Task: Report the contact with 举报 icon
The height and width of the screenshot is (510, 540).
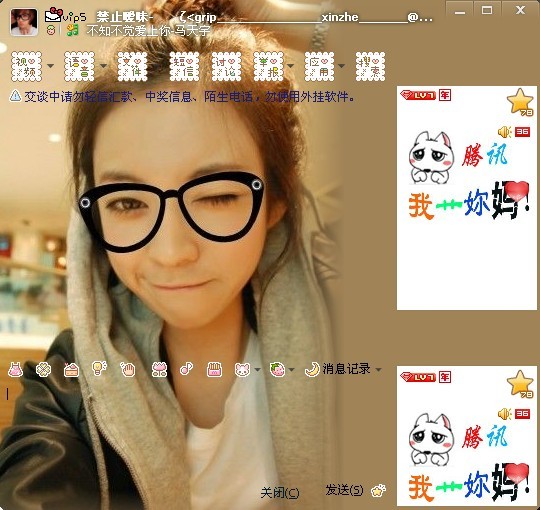Action: tap(269, 66)
